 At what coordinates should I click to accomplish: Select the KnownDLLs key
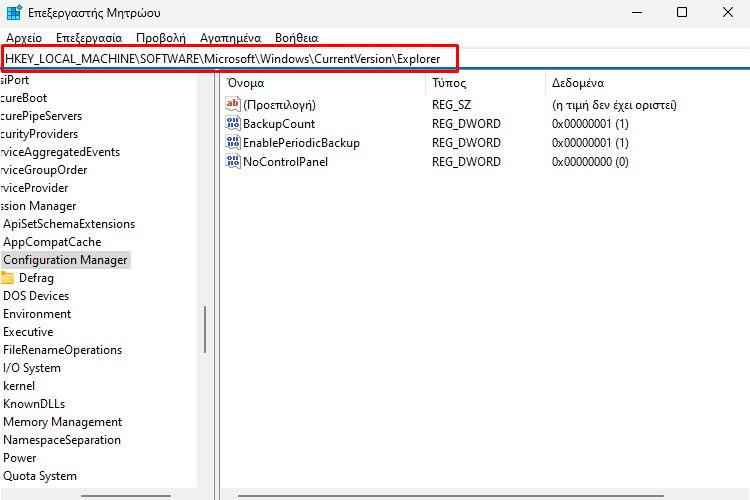(34, 404)
